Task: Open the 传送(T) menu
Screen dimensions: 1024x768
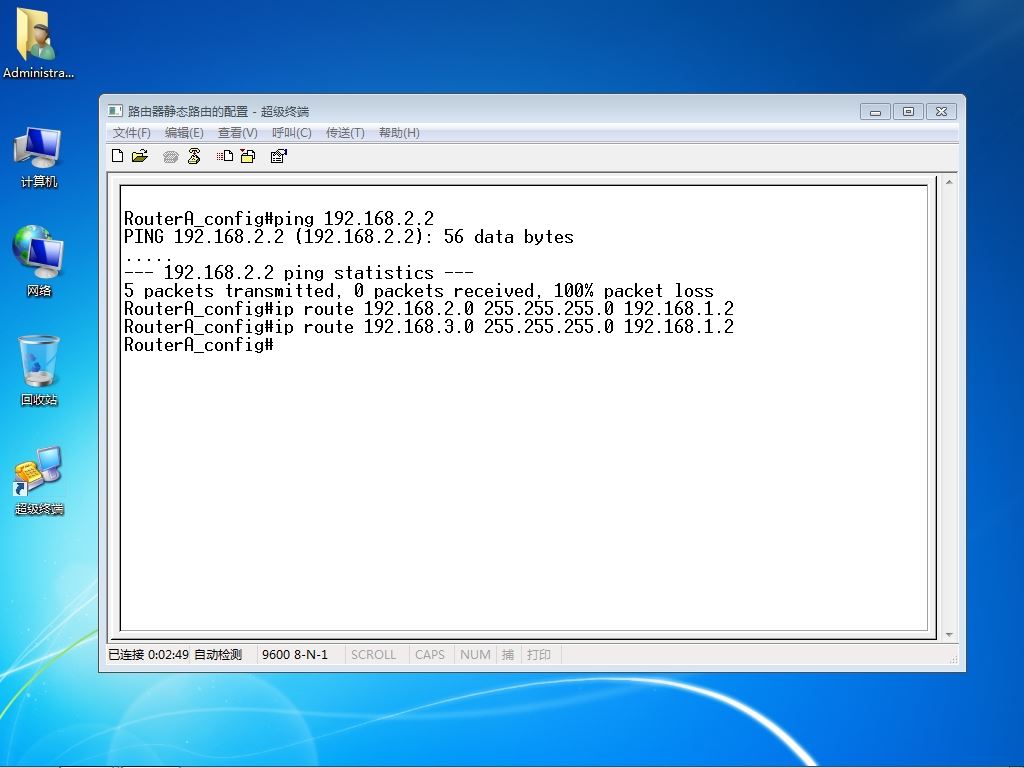Action: pyautogui.click(x=345, y=133)
